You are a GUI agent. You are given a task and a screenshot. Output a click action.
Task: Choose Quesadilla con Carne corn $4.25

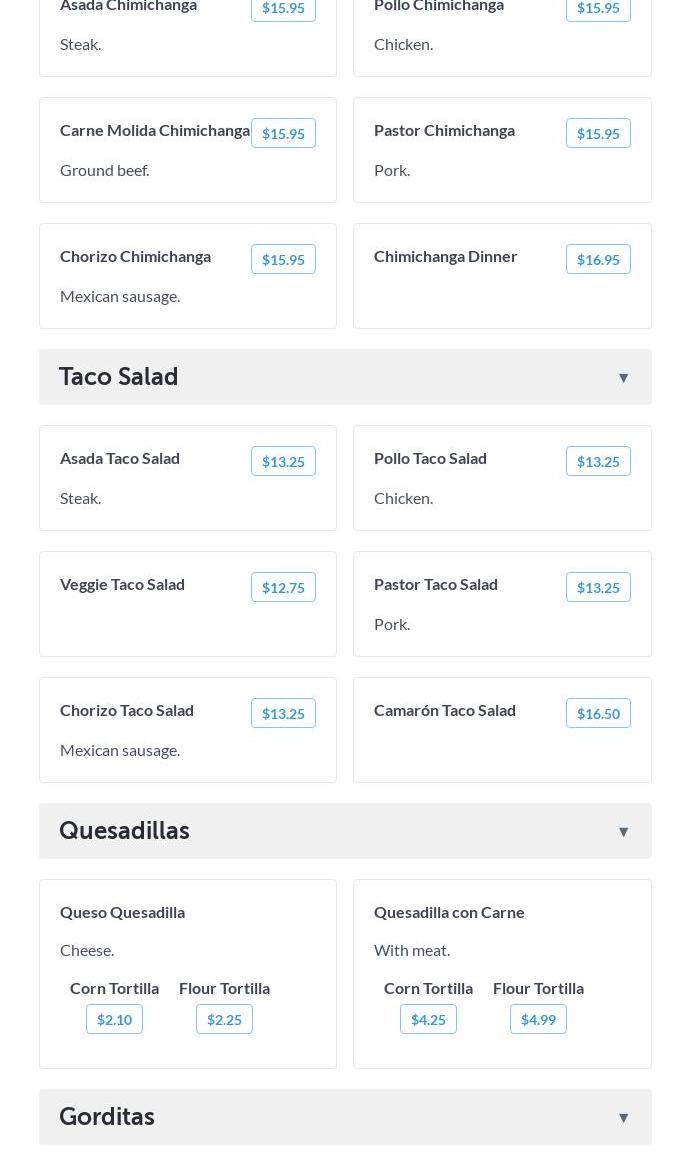(x=428, y=1020)
